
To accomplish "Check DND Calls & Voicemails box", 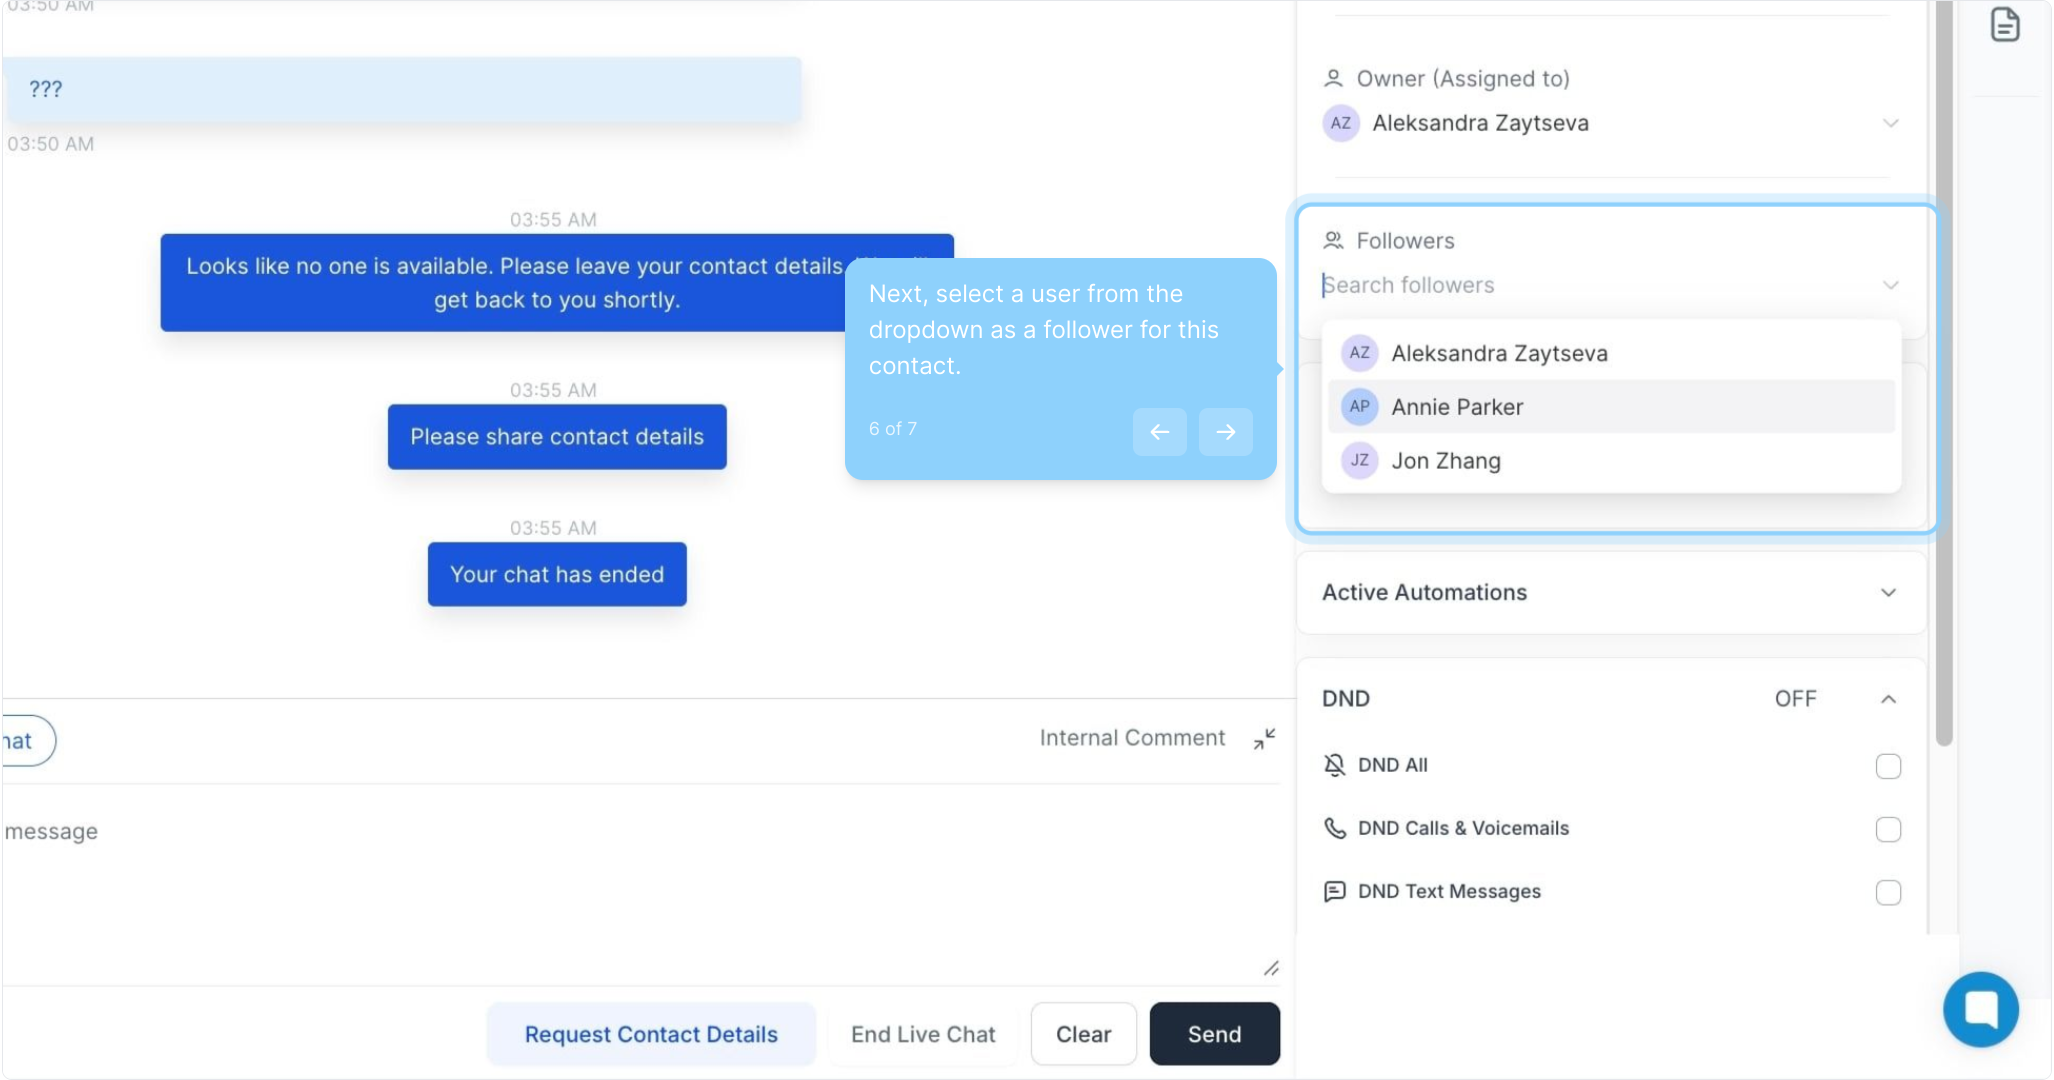I will pos(1887,829).
